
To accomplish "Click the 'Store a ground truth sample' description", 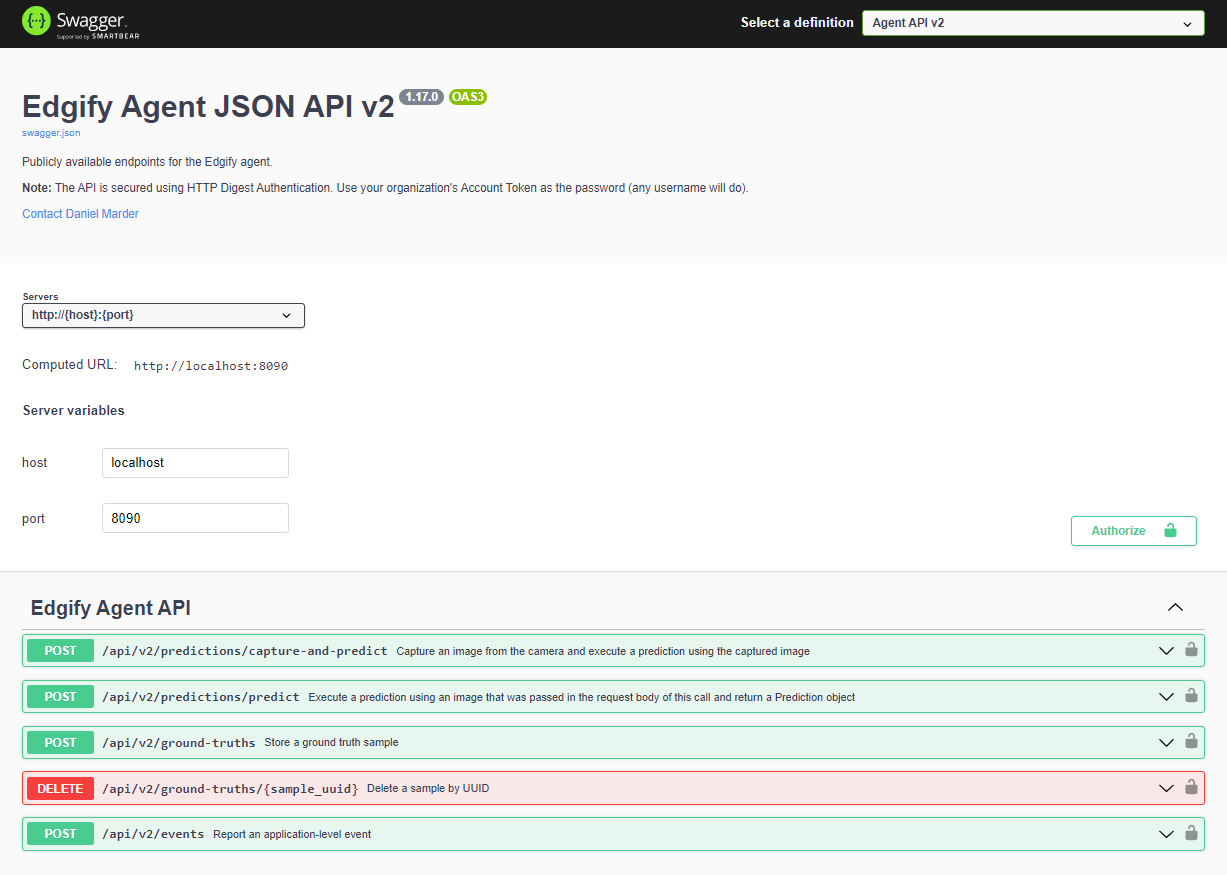I will [331, 743].
